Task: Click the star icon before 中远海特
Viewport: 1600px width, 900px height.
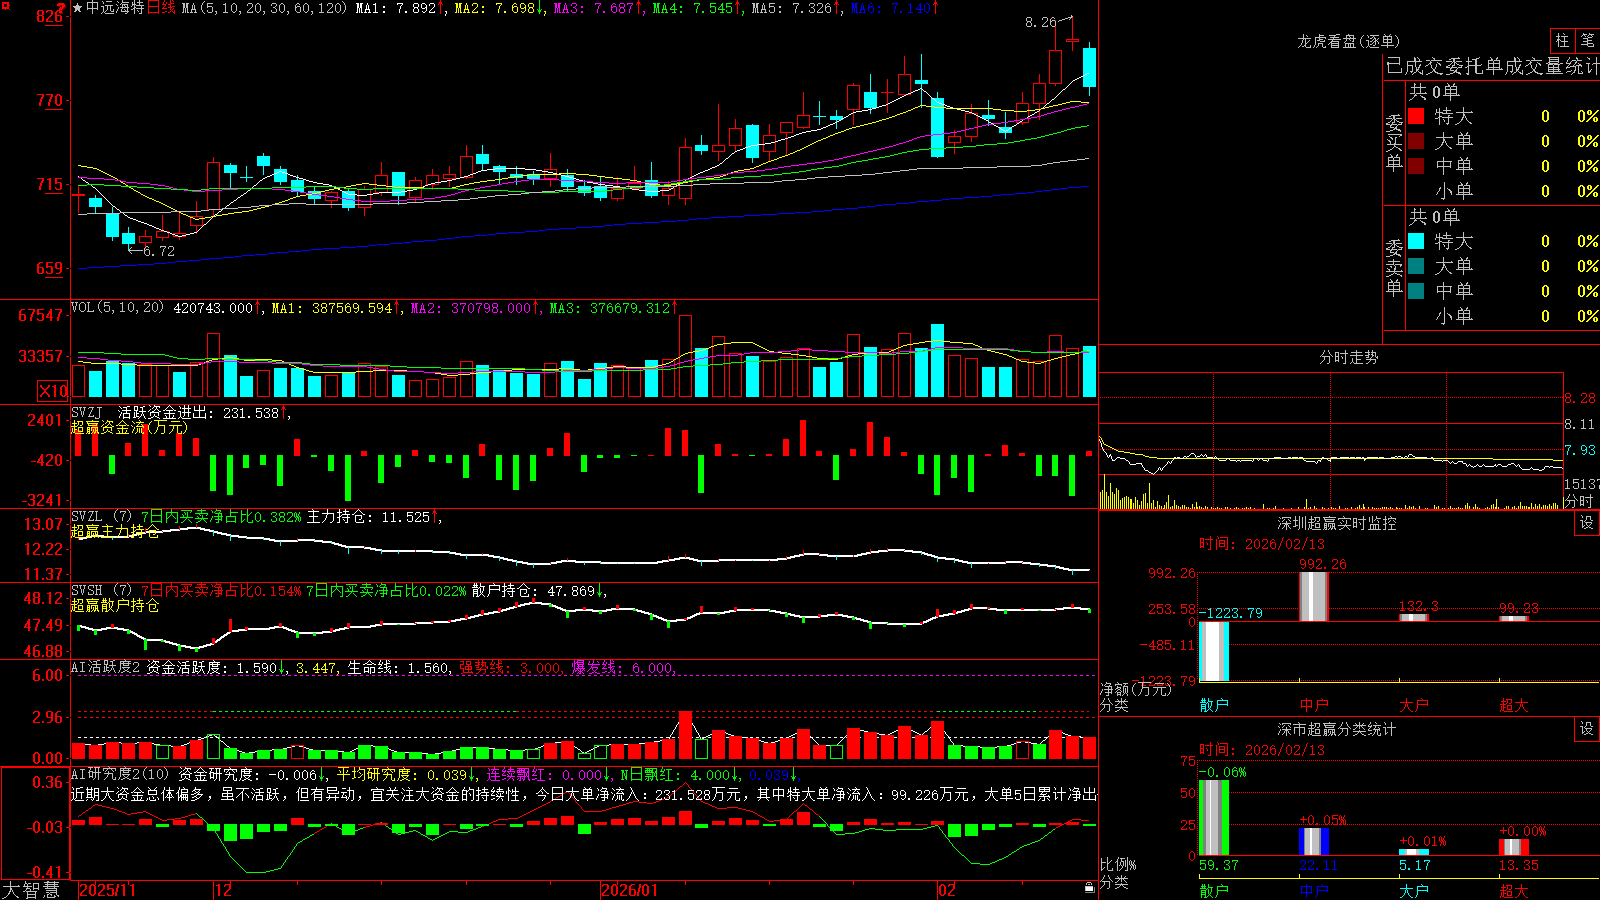Action: tap(78, 8)
